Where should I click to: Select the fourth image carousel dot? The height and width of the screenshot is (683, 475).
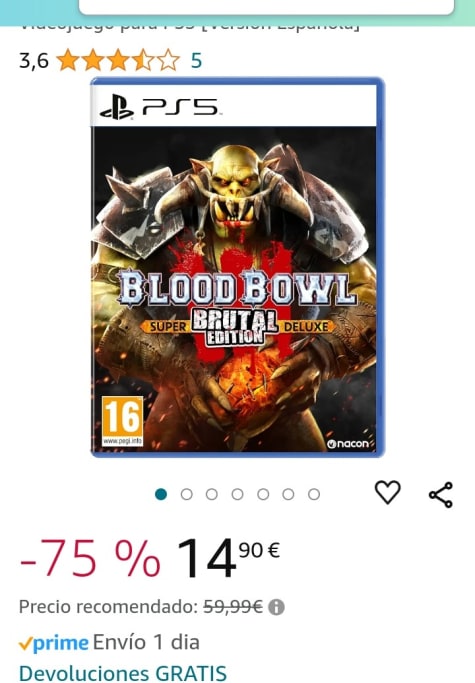[x=238, y=494]
